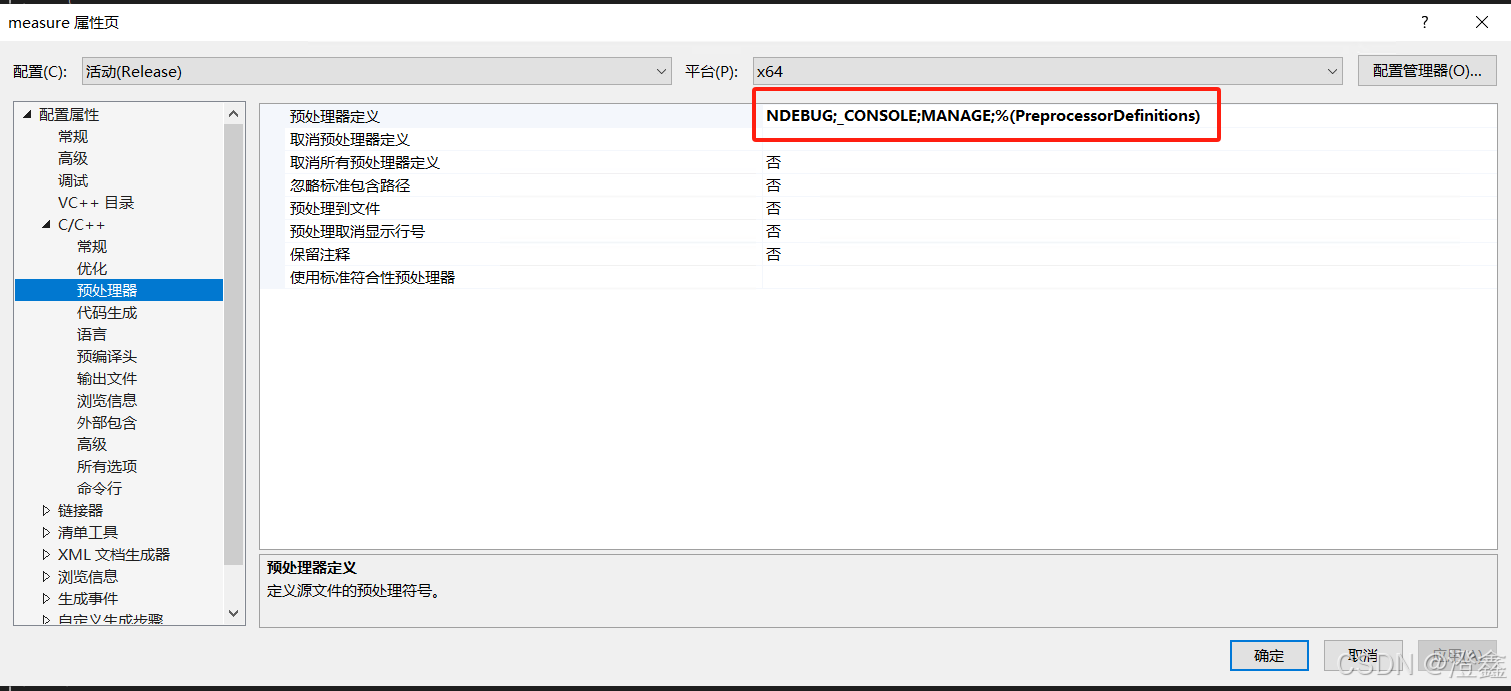Collapse the C/C++ tree node

(46, 225)
